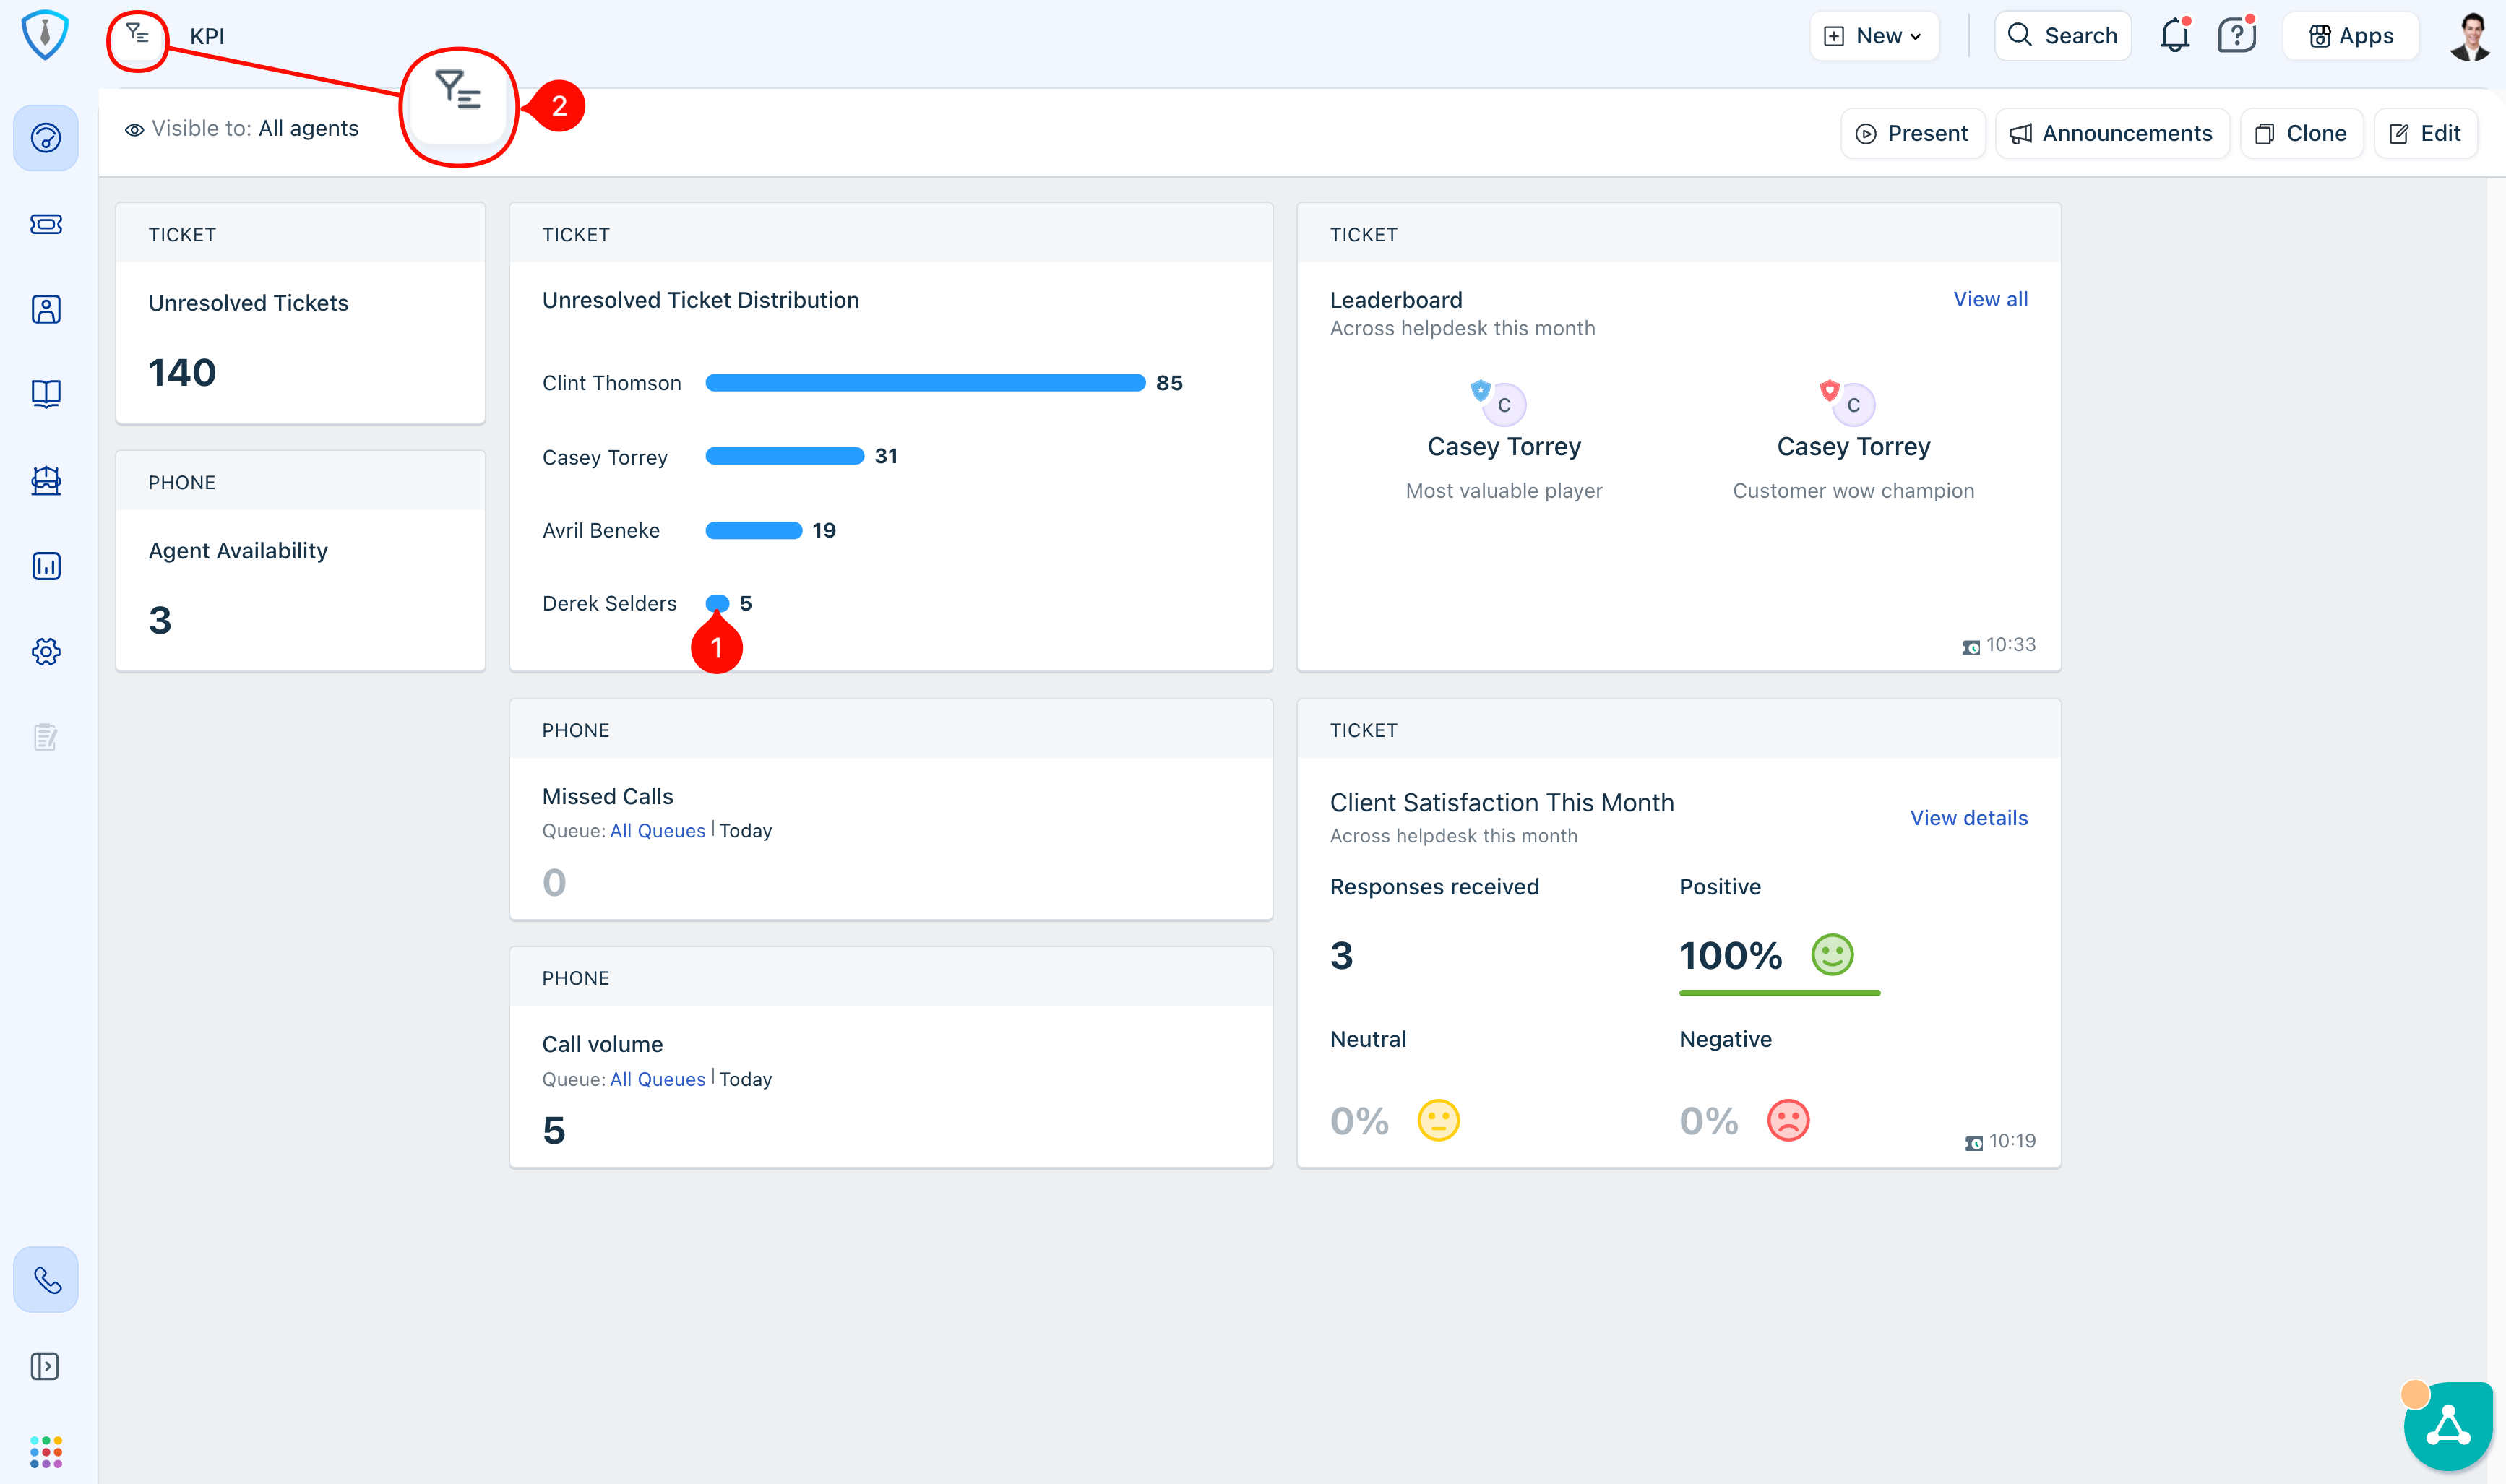2506x1484 pixels.
Task: Open the New dropdown menu
Action: tap(1875, 36)
